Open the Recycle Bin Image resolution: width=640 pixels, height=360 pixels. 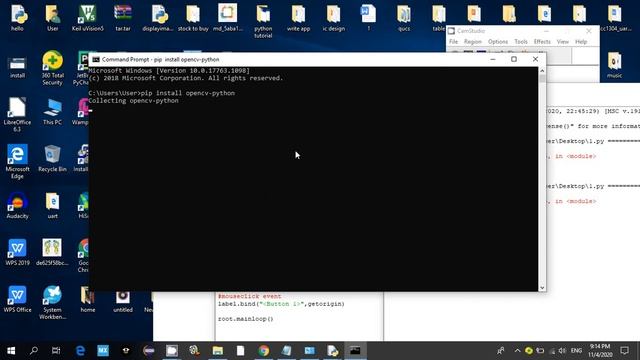(52, 158)
